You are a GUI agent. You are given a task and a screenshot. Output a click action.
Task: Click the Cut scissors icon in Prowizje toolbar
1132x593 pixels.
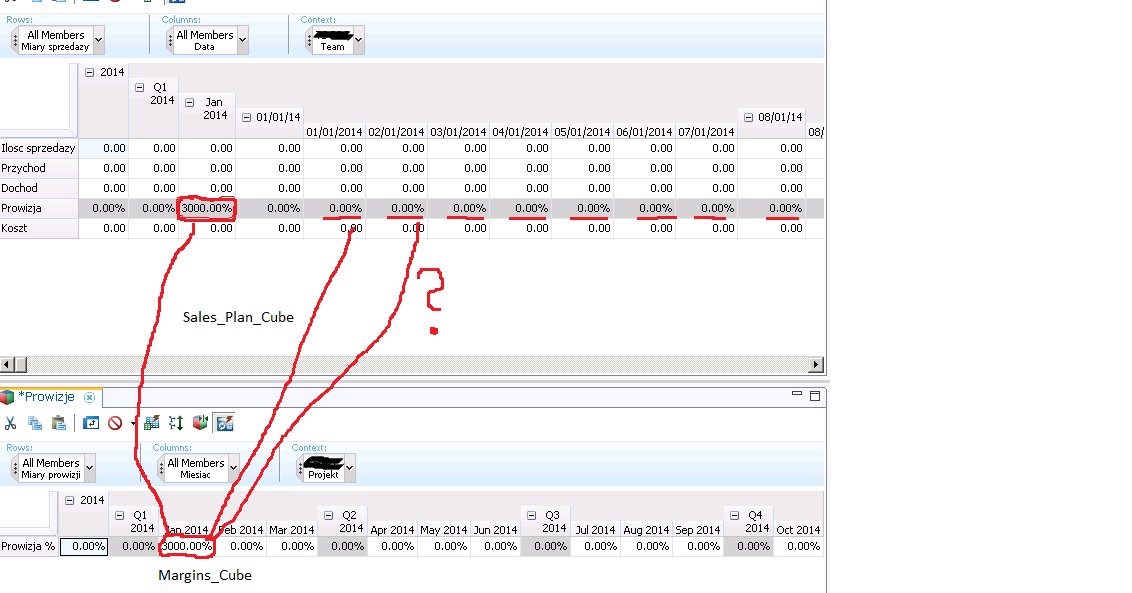tap(11, 423)
